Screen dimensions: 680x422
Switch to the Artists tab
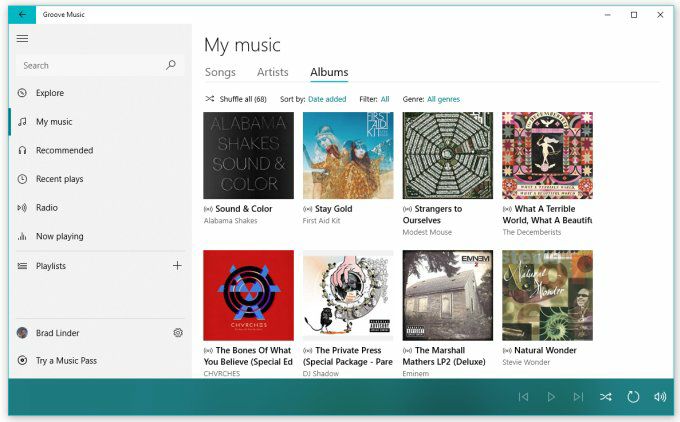click(x=272, y=72)
